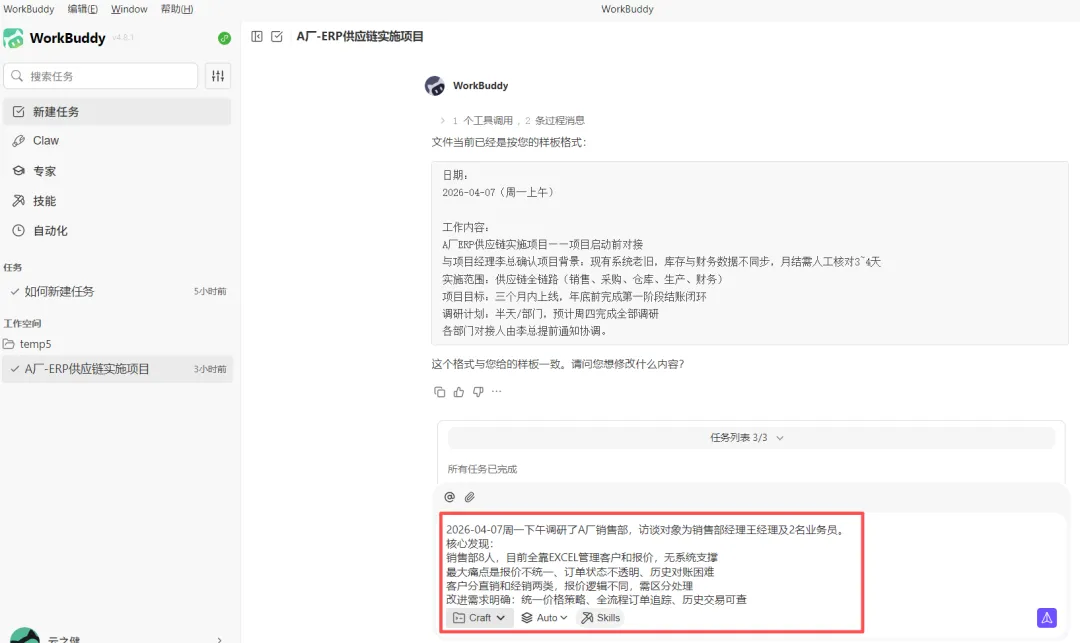Click the WorkBuddy avatar in chat
Screen dimensions: 1080x643
tap(435, 86)
